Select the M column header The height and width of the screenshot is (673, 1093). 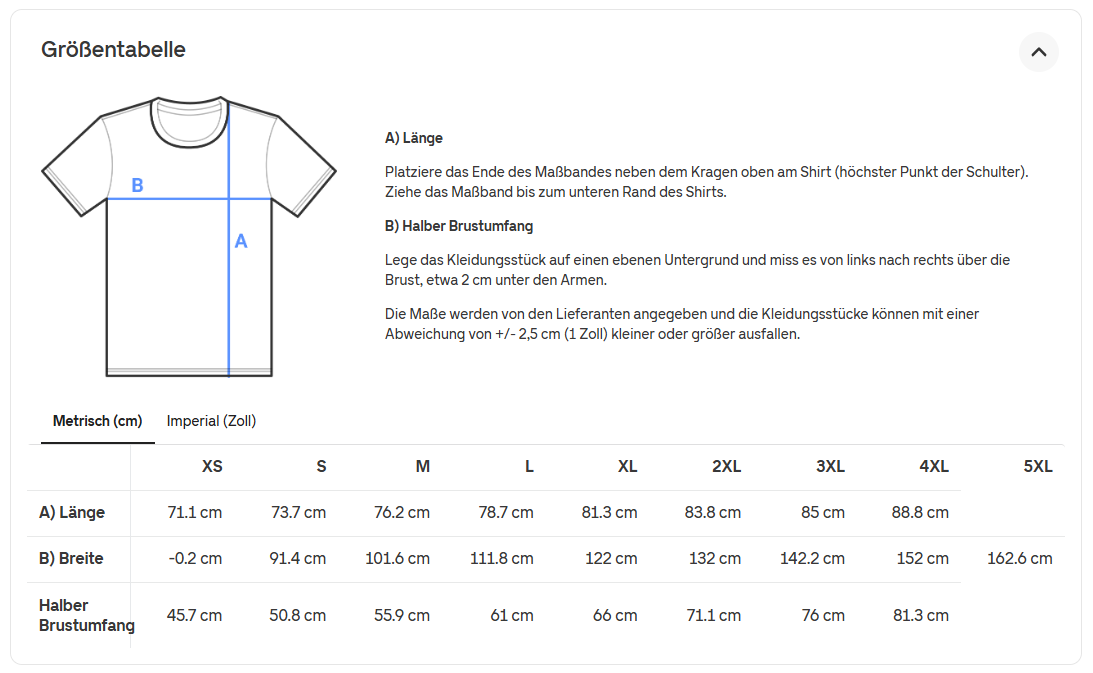[x=423, y=466]
